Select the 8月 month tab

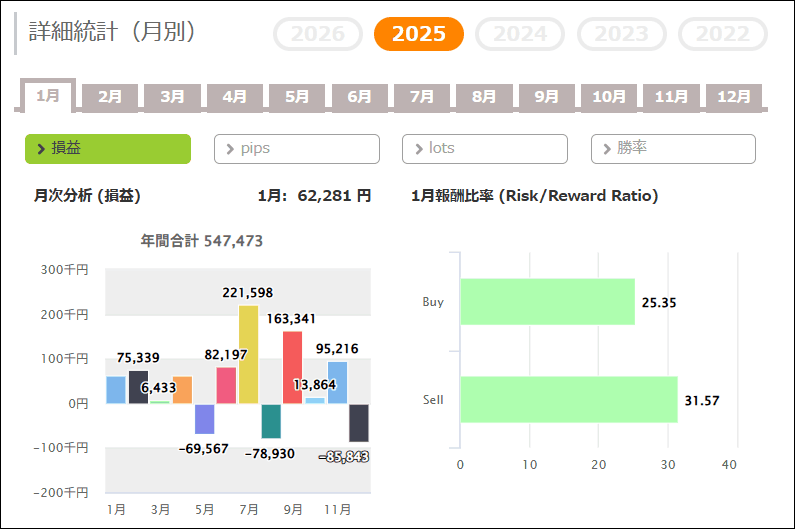[x=484, y=97]
